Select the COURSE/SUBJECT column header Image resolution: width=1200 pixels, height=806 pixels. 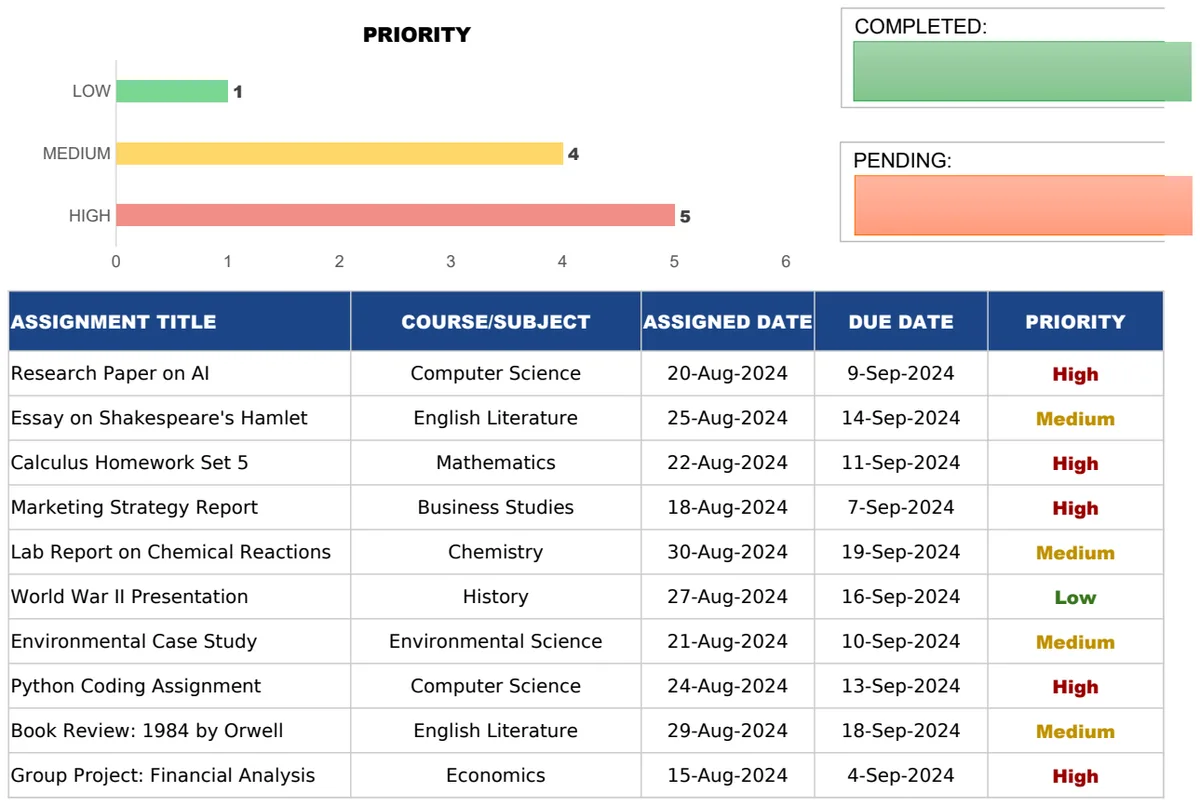point(496,321)
